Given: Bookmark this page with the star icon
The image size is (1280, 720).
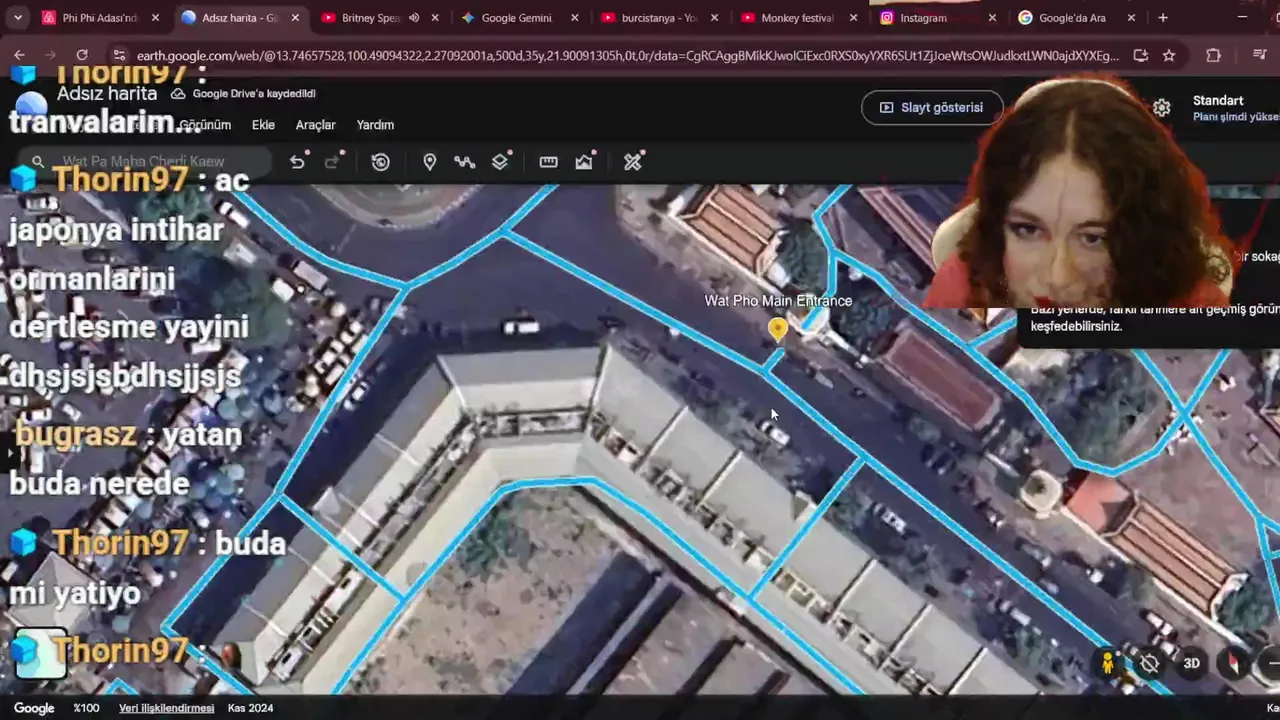Looking at the screenshot, I should pyautogui.click(x=1169, y=56).
